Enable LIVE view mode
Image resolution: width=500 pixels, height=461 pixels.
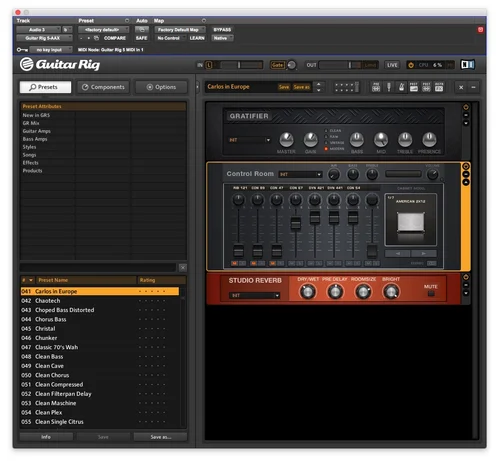(392, 65)
